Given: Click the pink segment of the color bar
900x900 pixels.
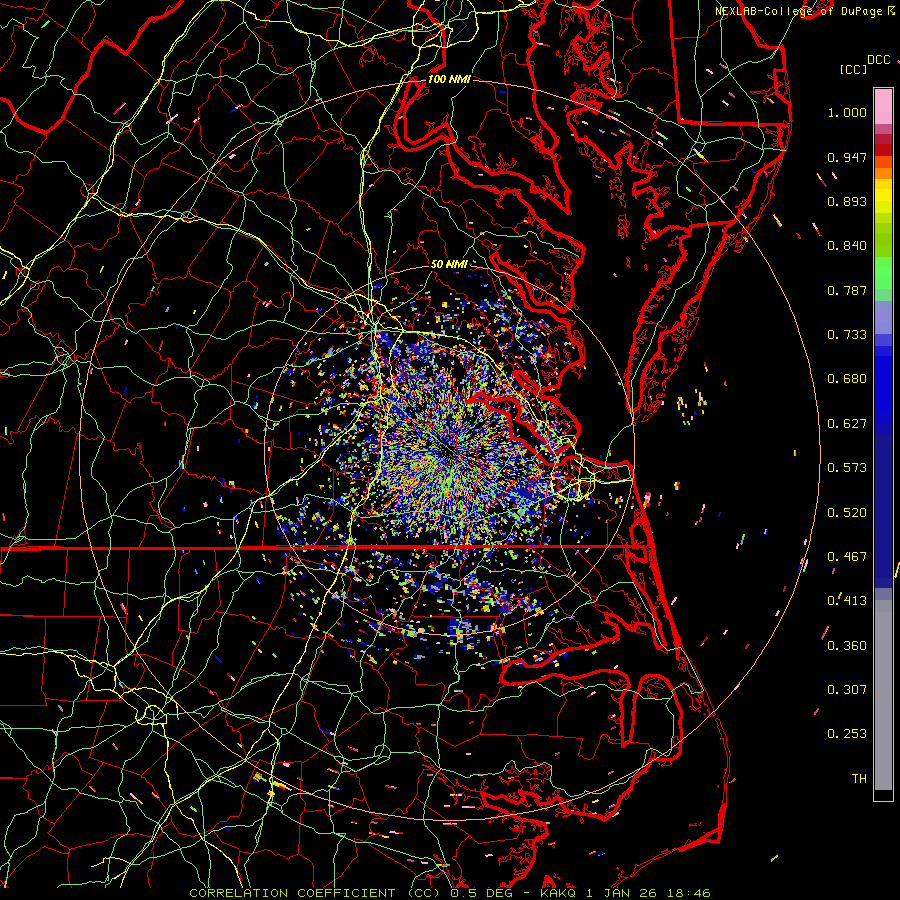Looking at the screenshot, I should pos(883,107).
